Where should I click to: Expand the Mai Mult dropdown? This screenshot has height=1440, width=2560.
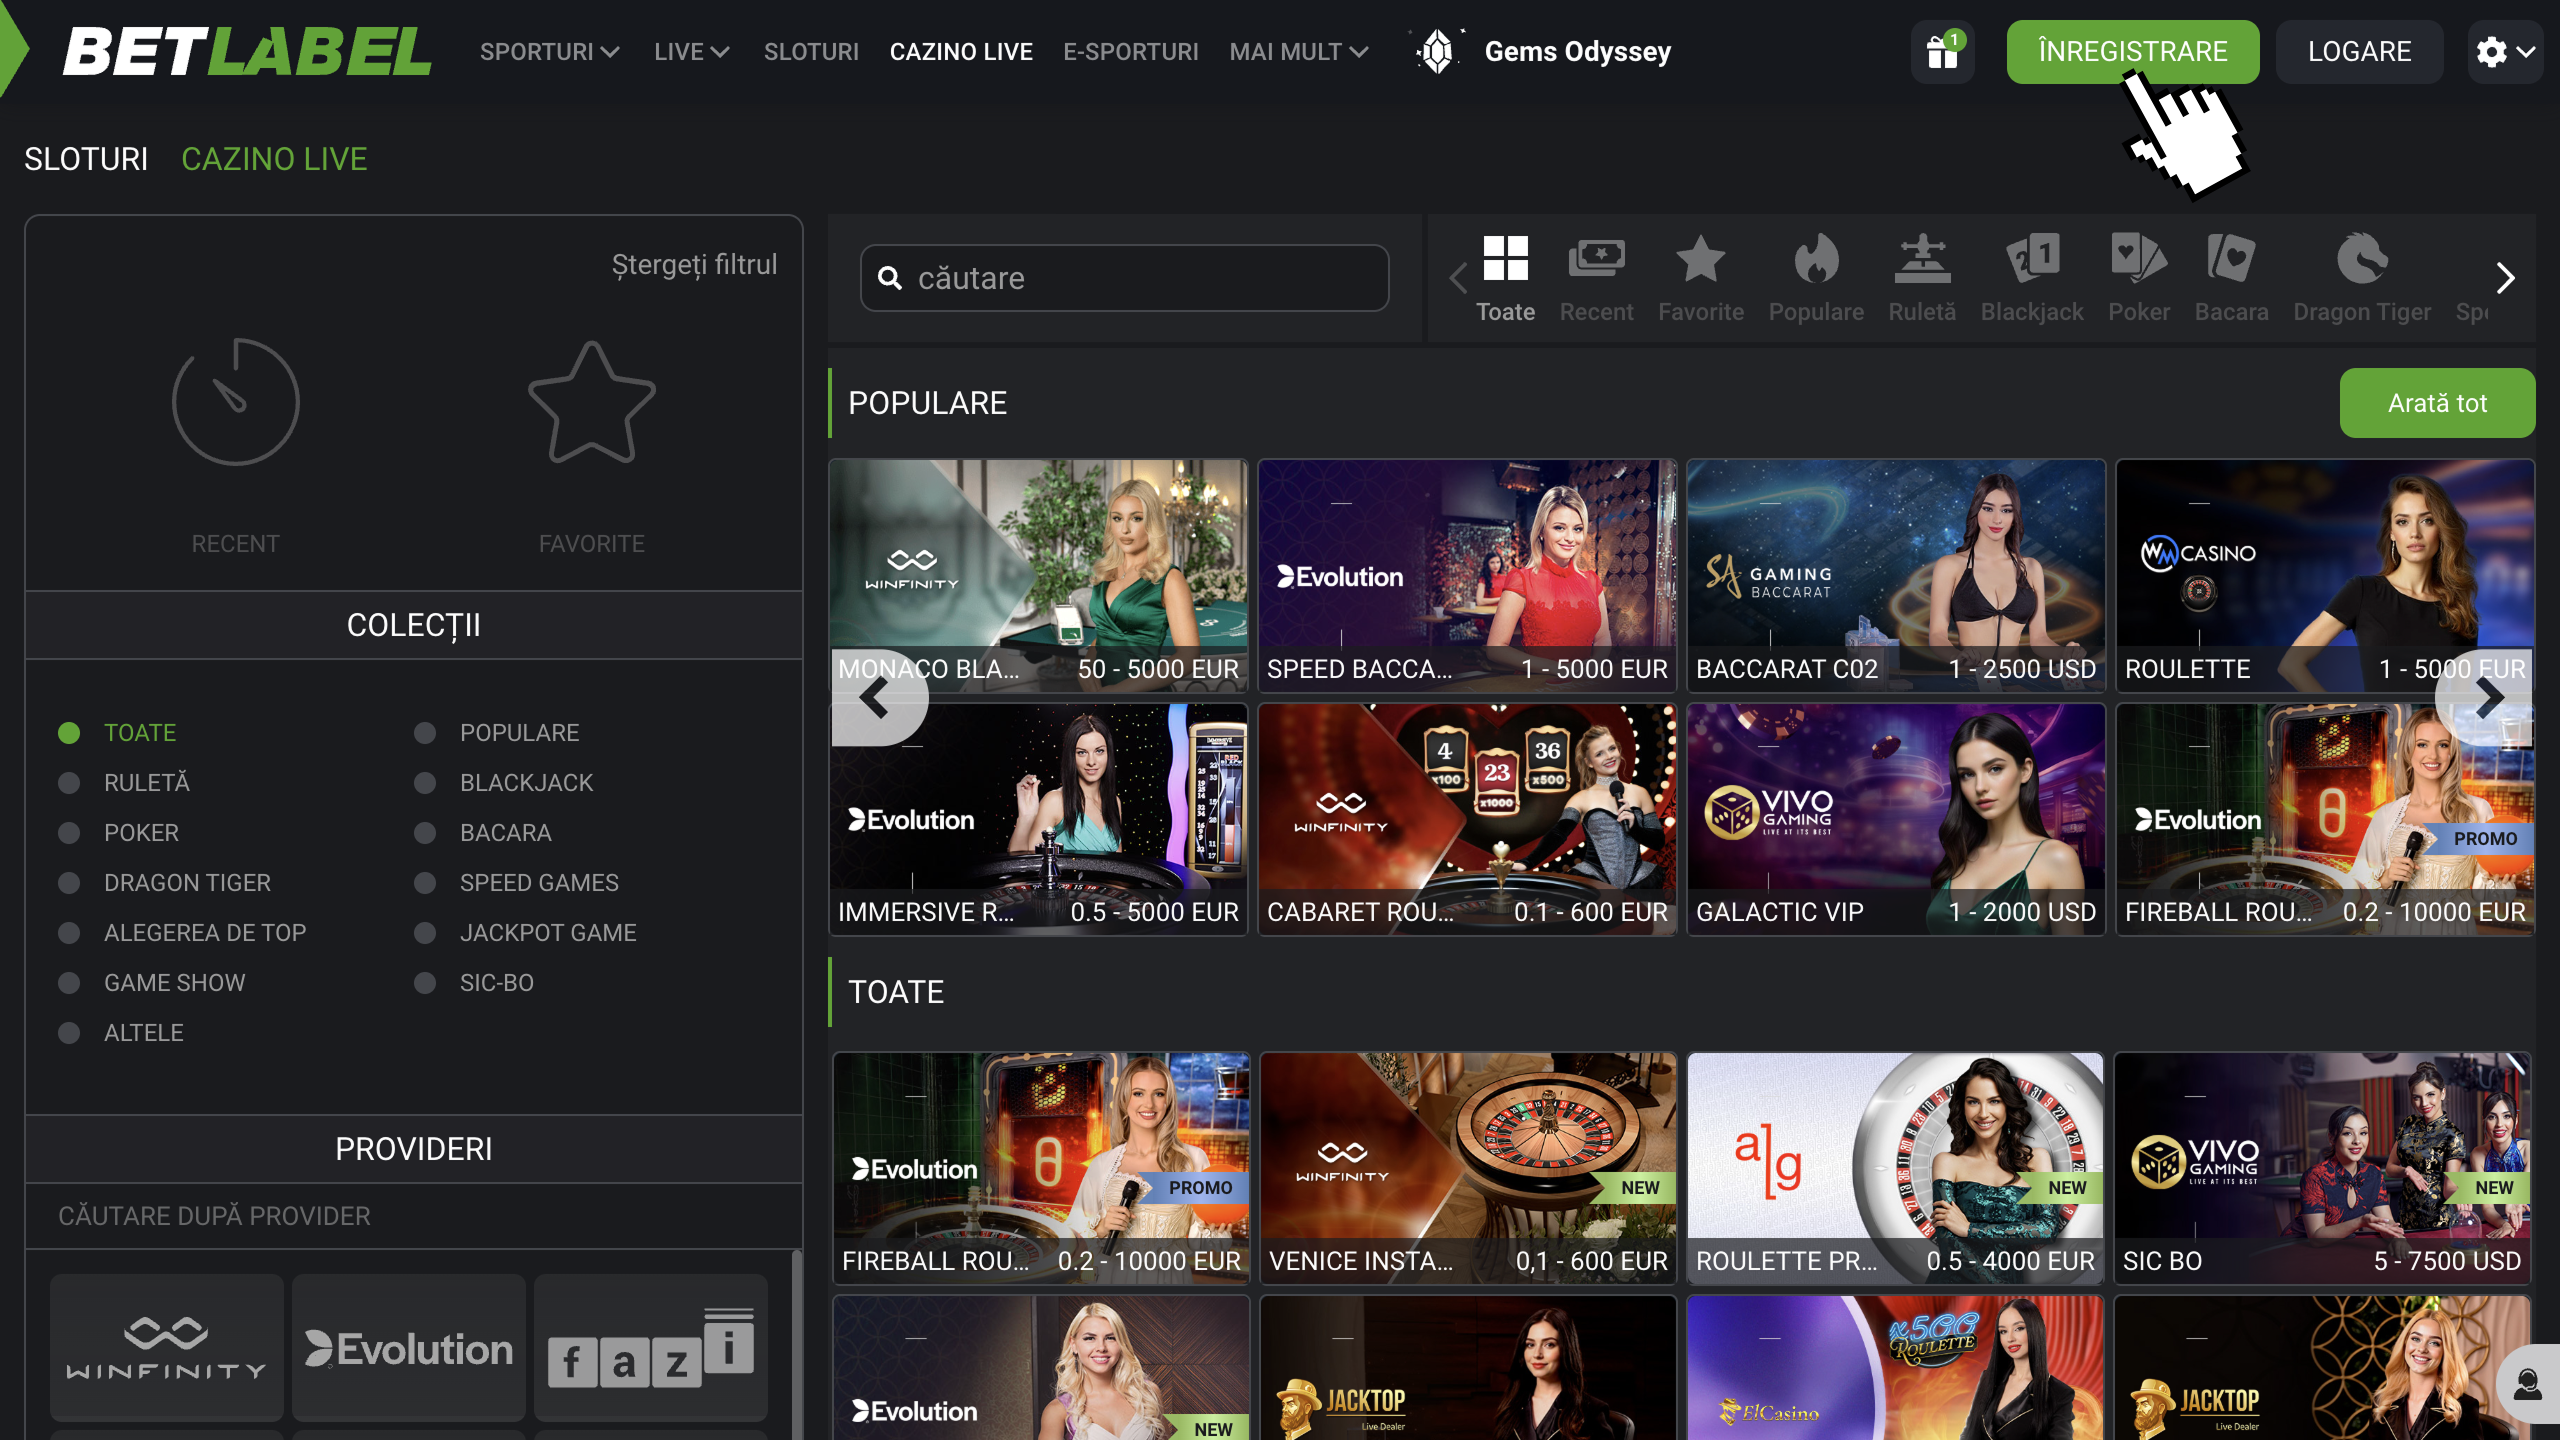[1298, 52]
